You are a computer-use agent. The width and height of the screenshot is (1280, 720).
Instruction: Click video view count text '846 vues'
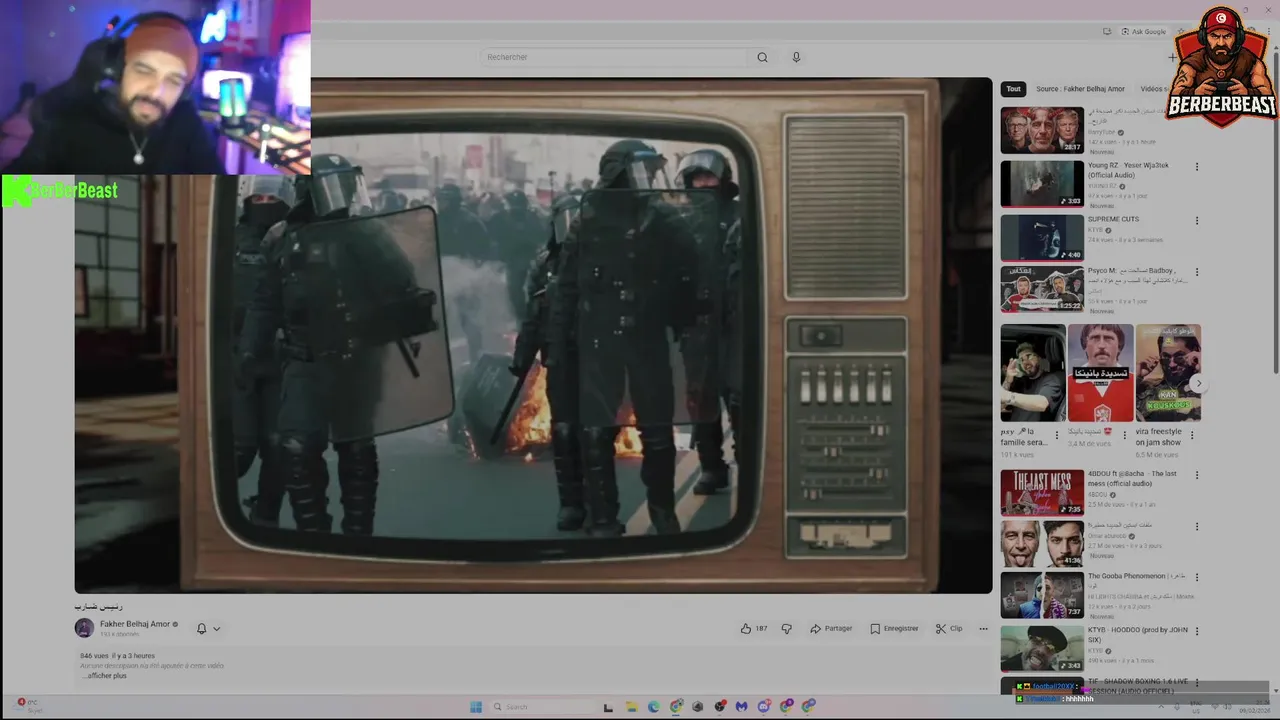click(93, 656)
